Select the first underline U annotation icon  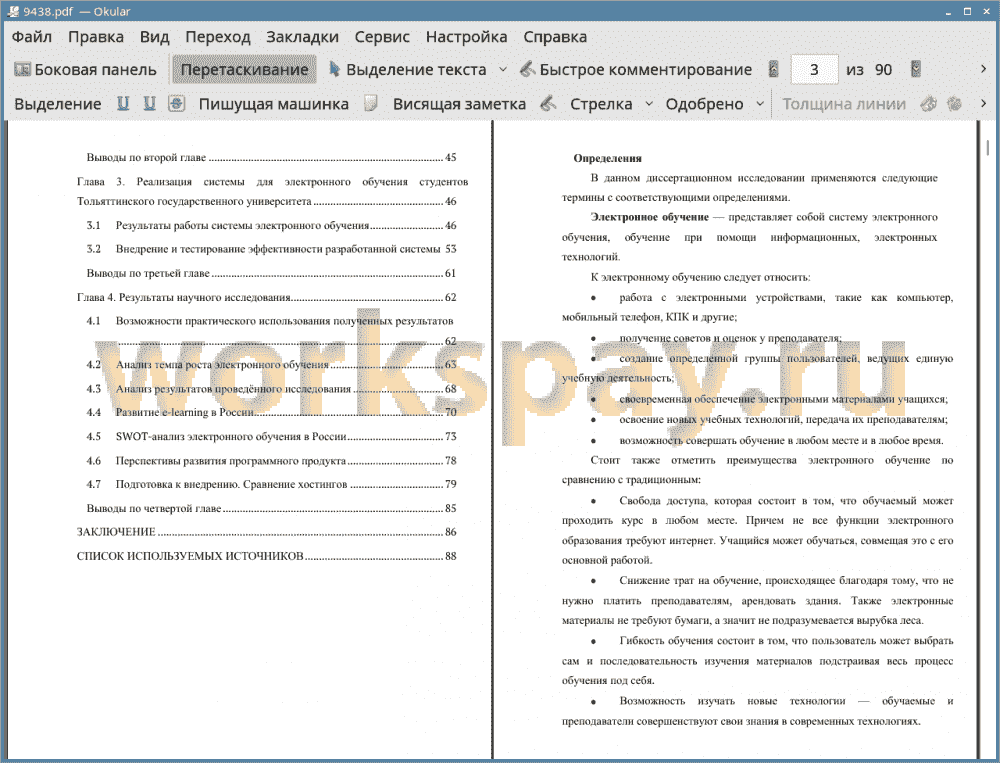[x=123, y=104]
